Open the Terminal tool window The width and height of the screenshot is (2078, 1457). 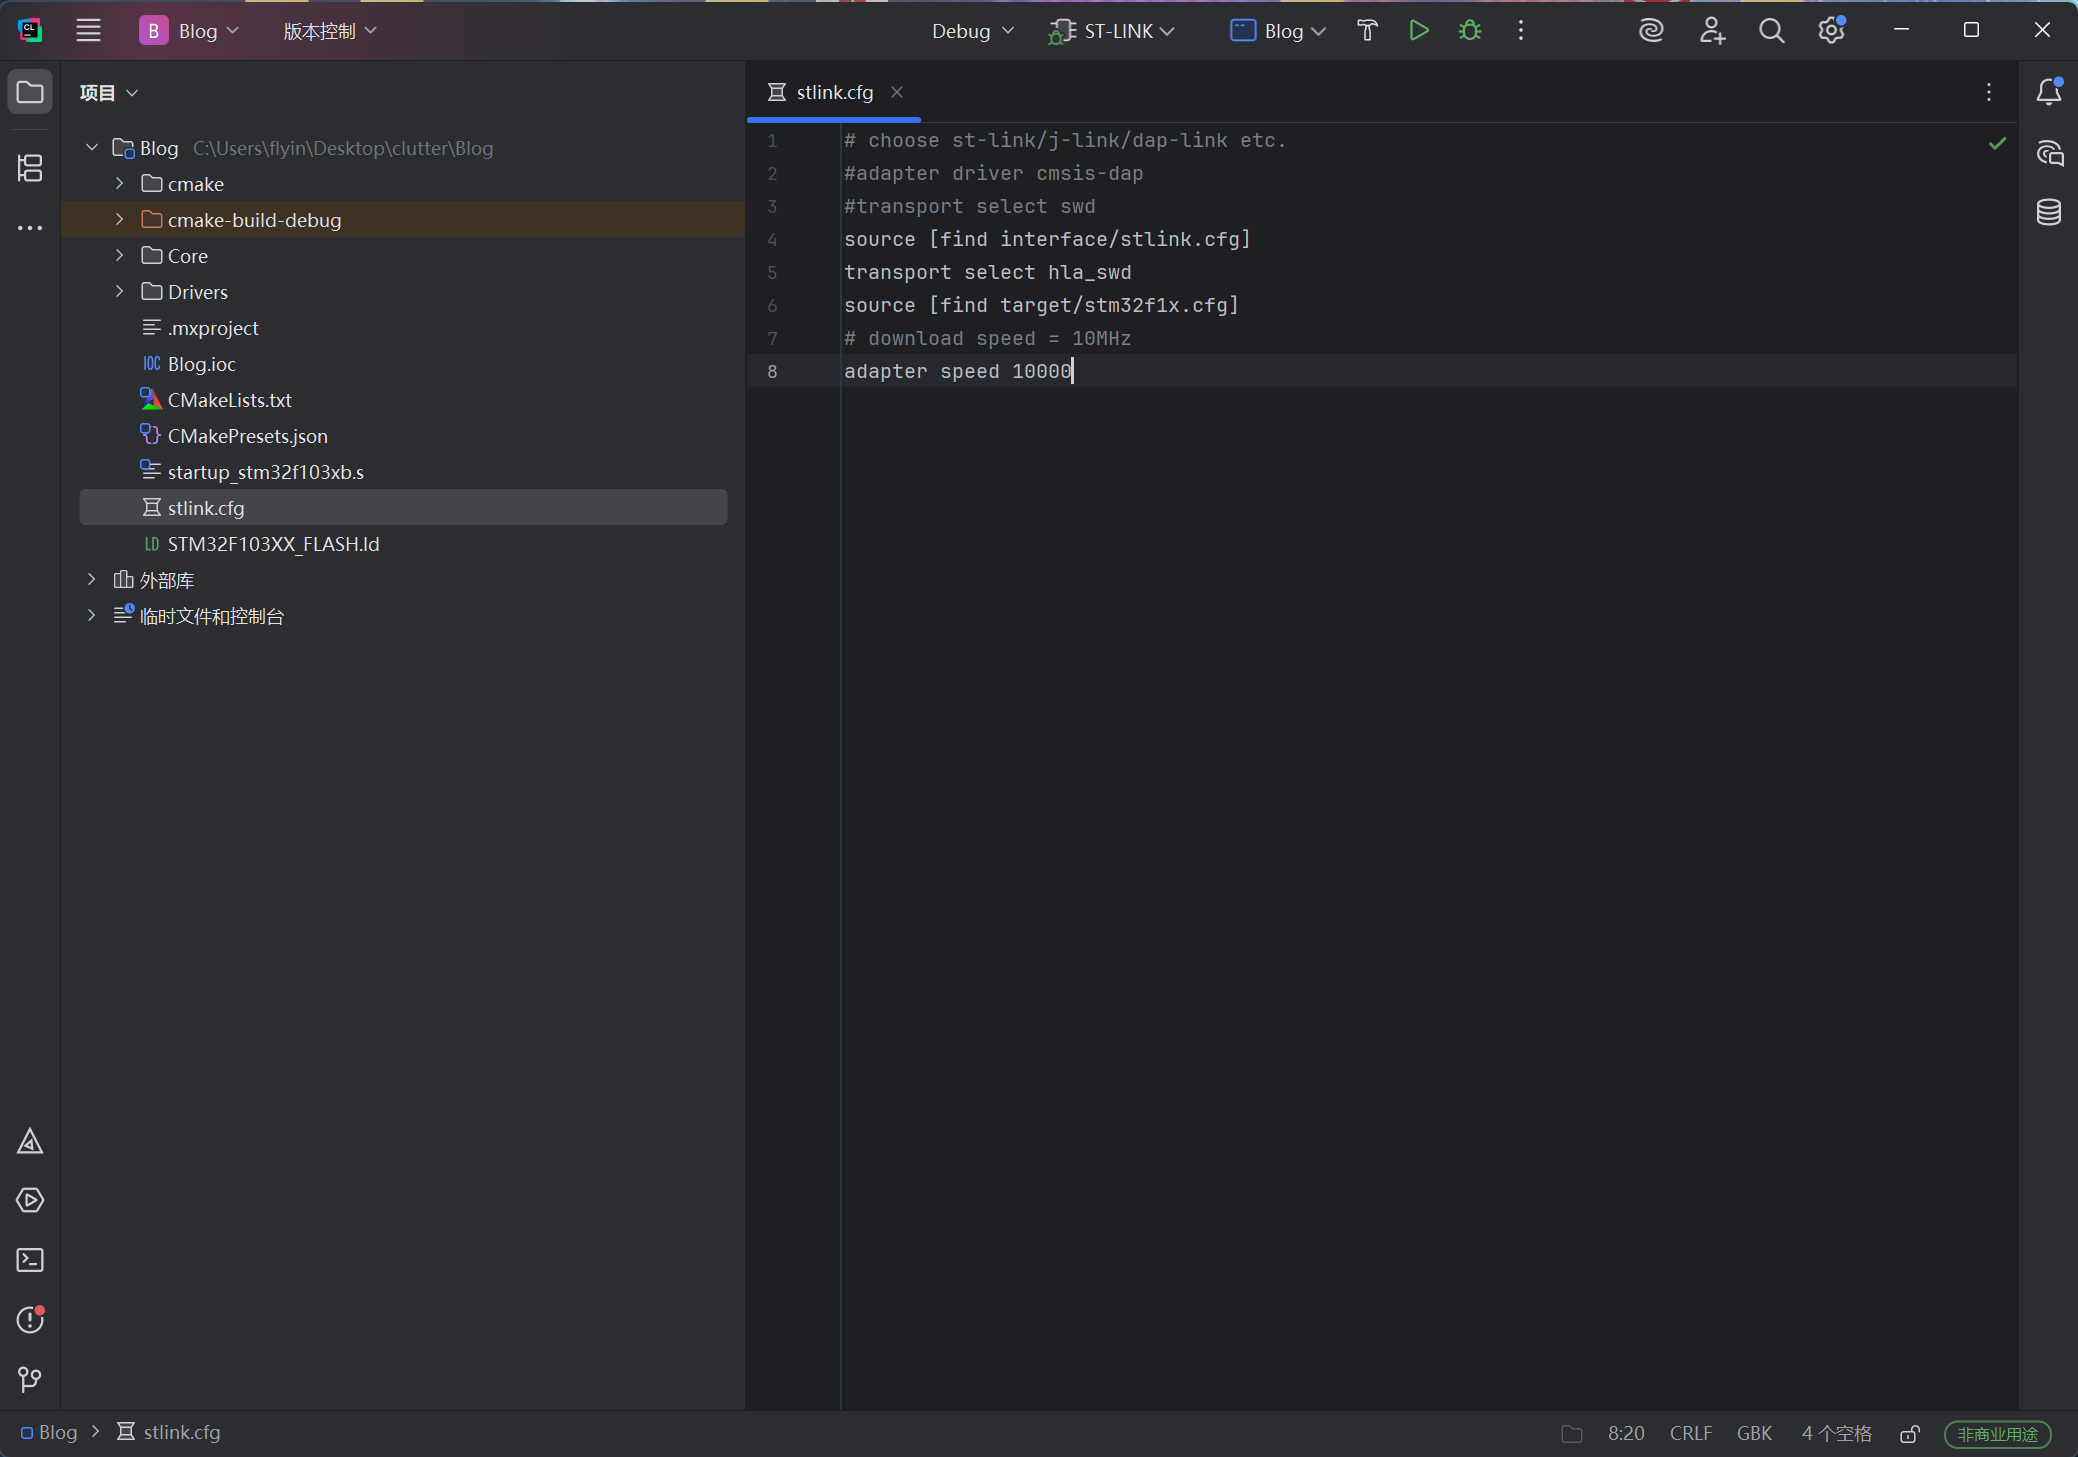pos(30,1260)
